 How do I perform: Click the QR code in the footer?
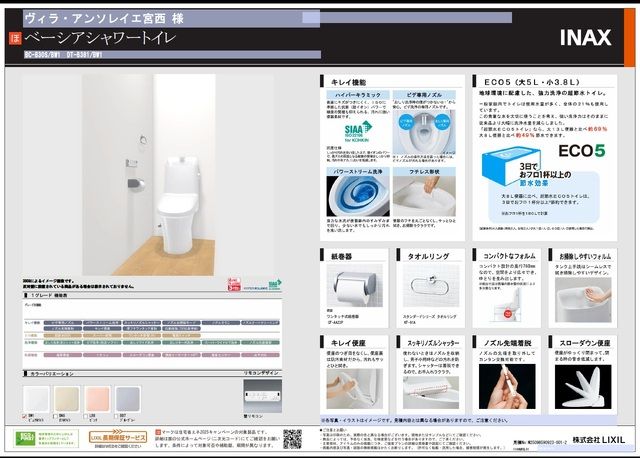point(293,439)
